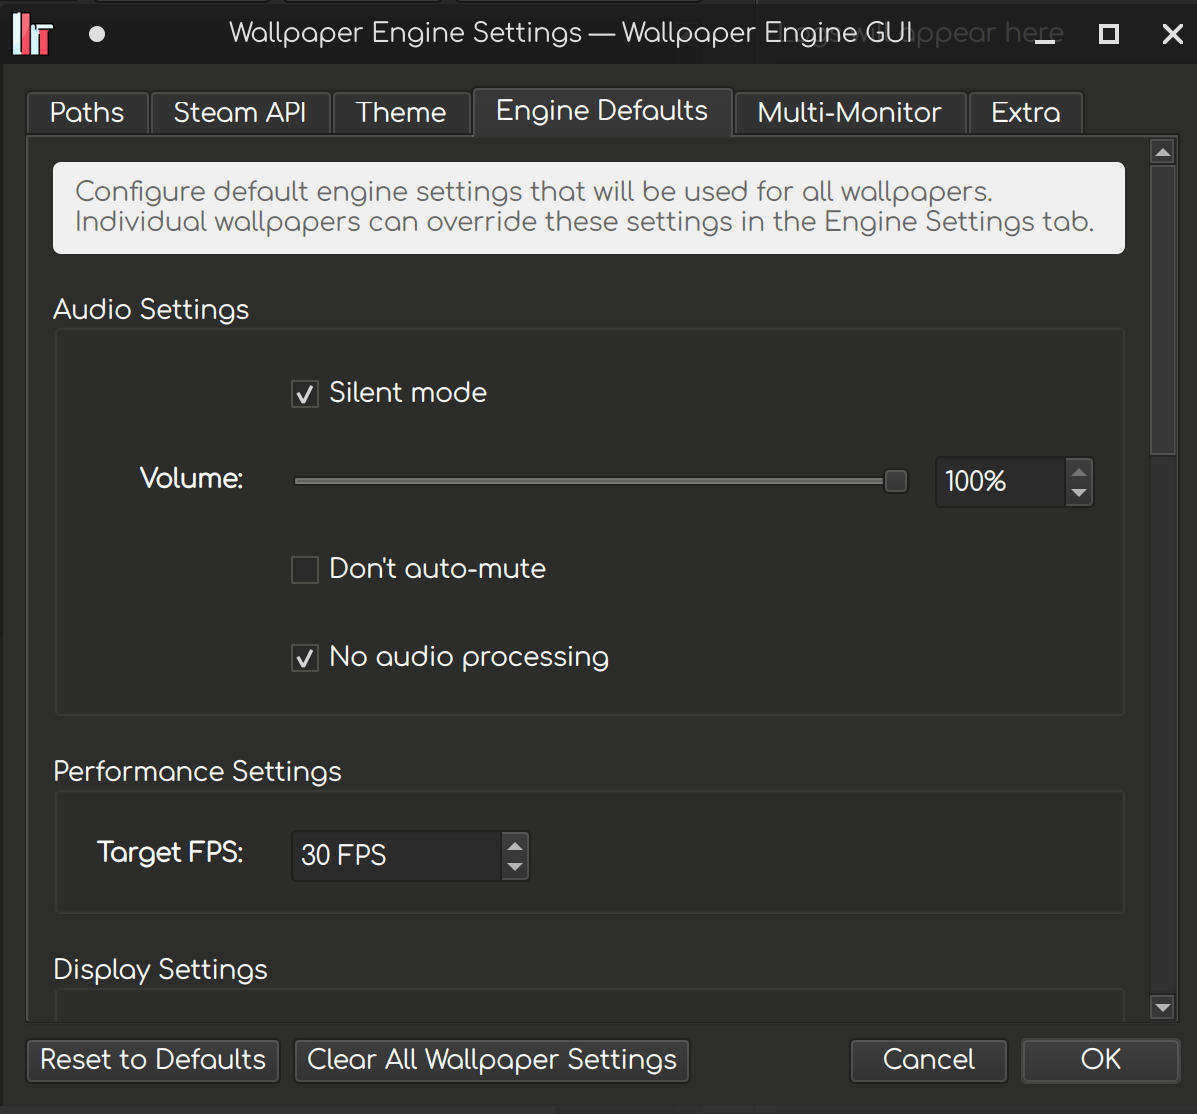This screenshot has height=1114, width=1197.
Task: Cancel the settings dialog
Action: (929, 1061)
